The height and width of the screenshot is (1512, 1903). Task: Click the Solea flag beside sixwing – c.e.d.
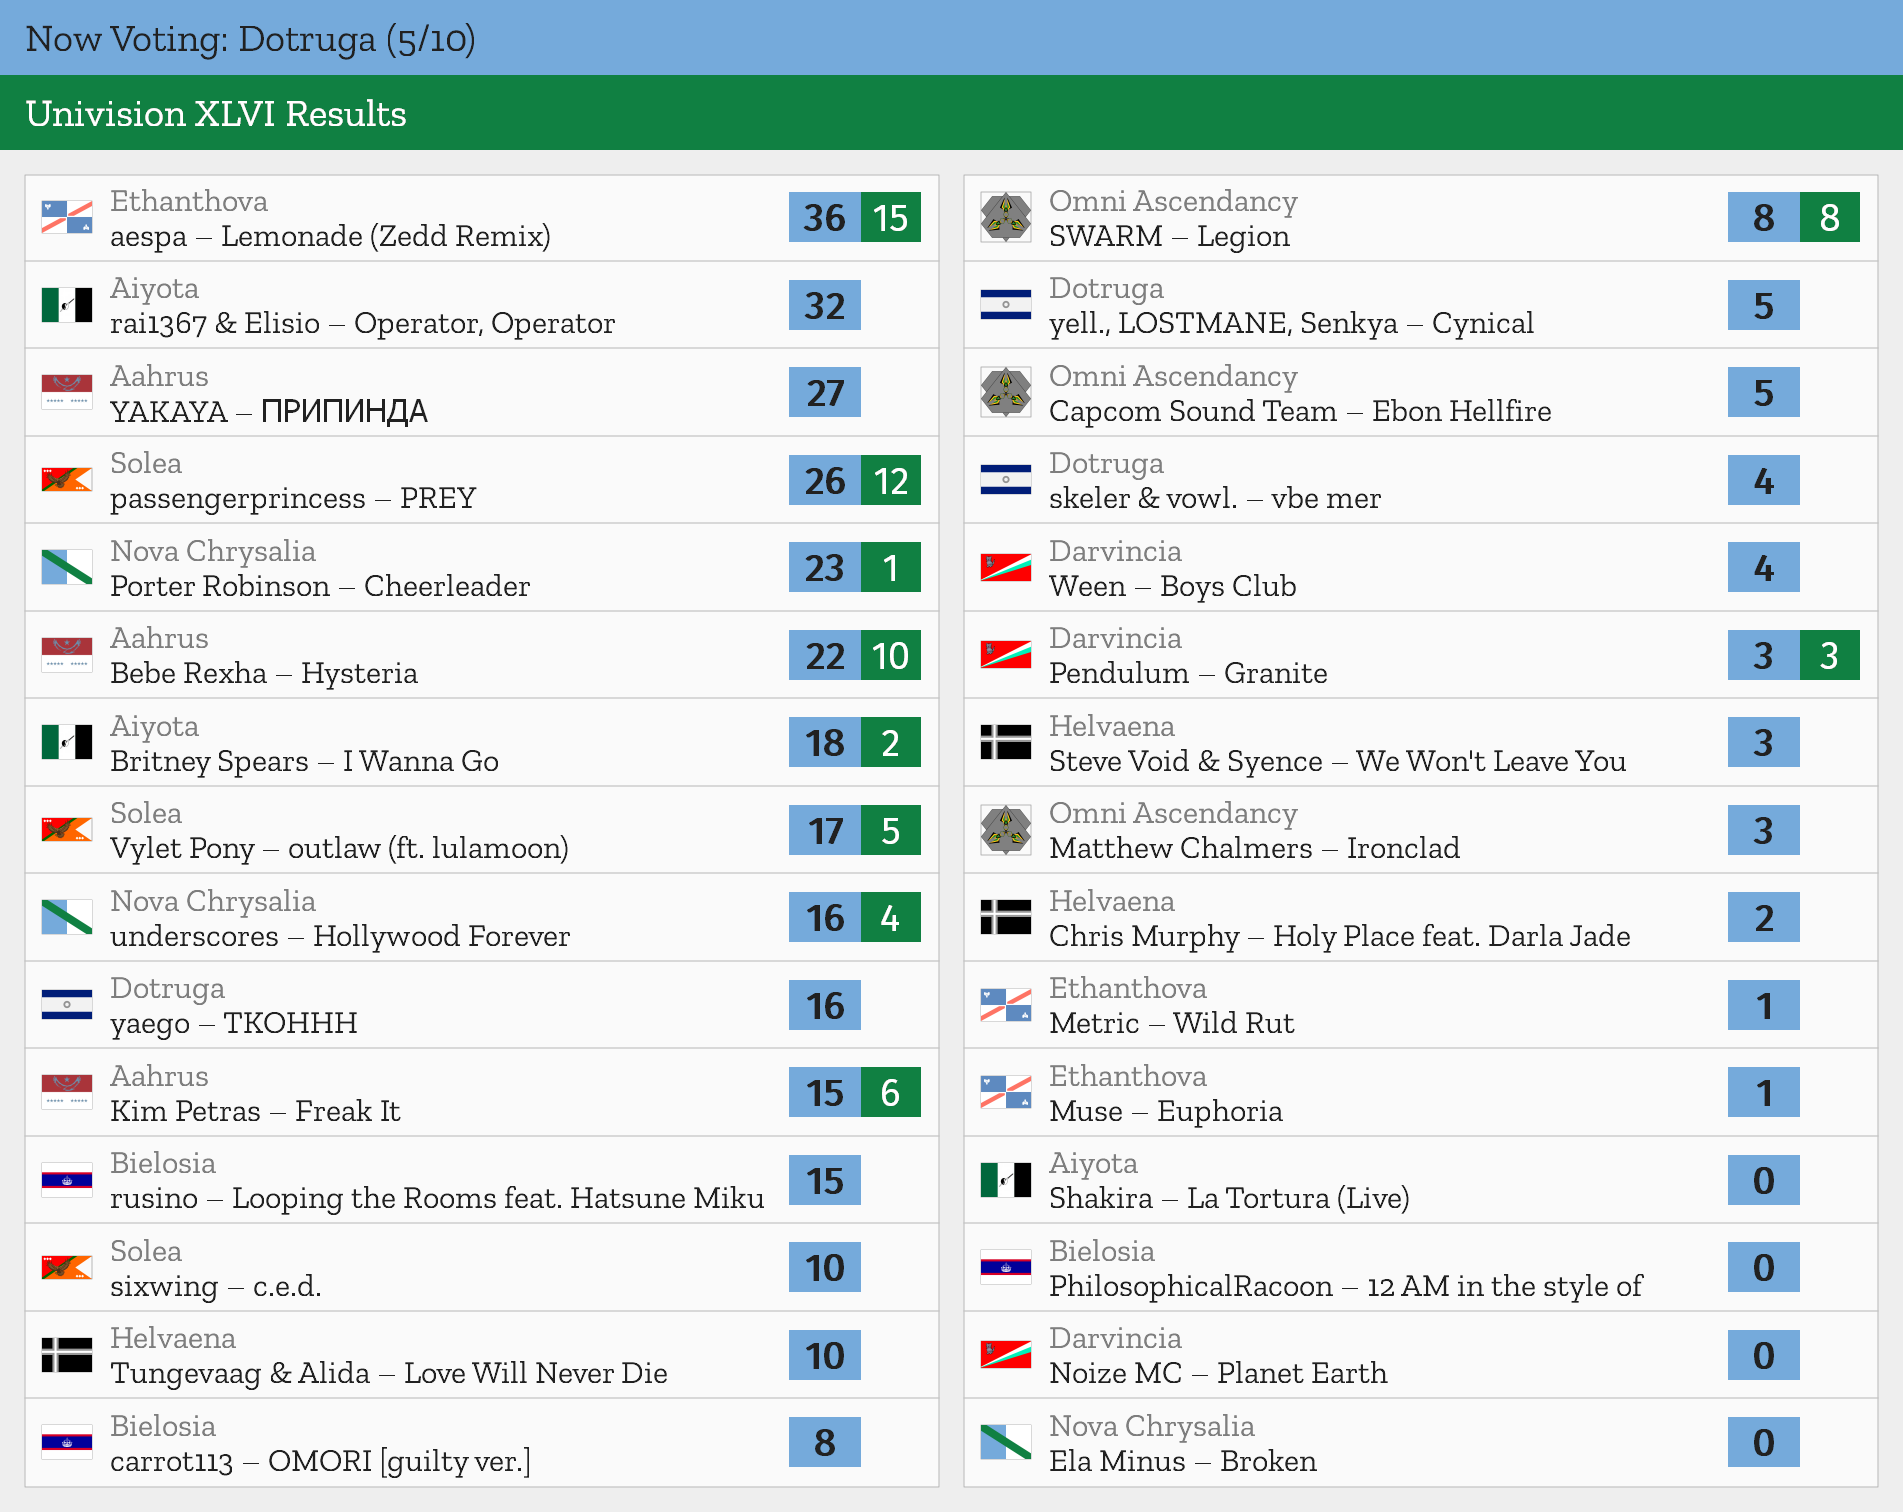tap(67, 1268)
